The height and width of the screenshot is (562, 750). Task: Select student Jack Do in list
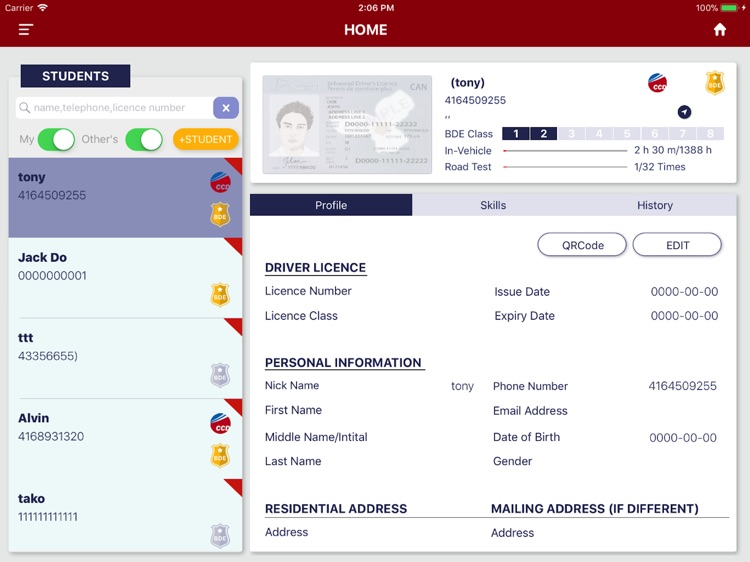[125, 278]
